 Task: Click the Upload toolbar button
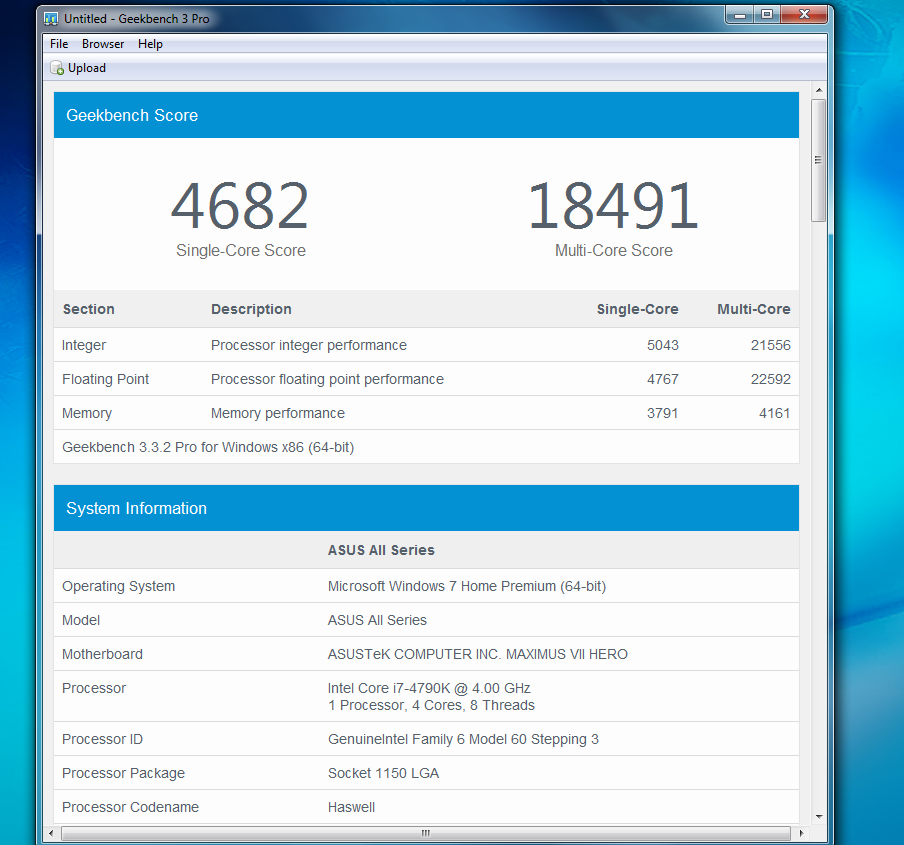pos(78,68)
